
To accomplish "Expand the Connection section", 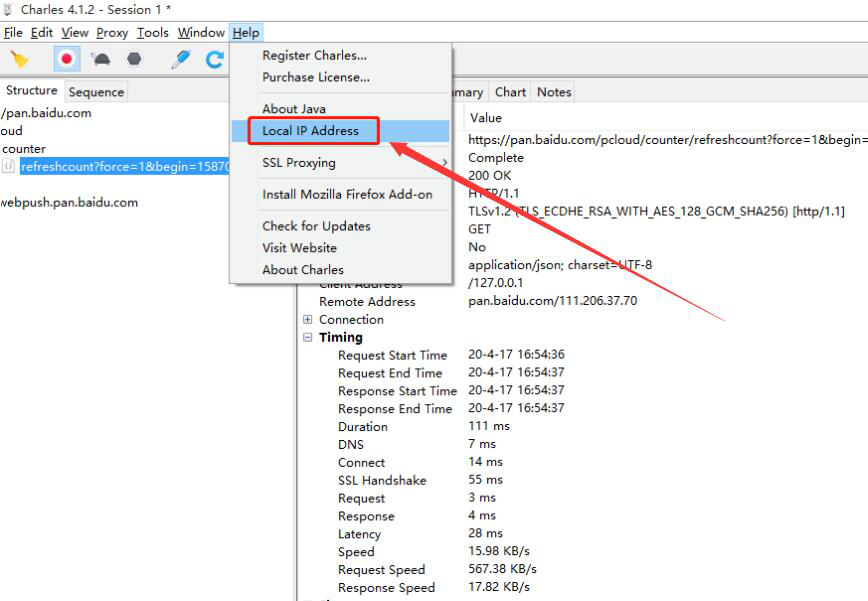I will [x=308, y=320].
